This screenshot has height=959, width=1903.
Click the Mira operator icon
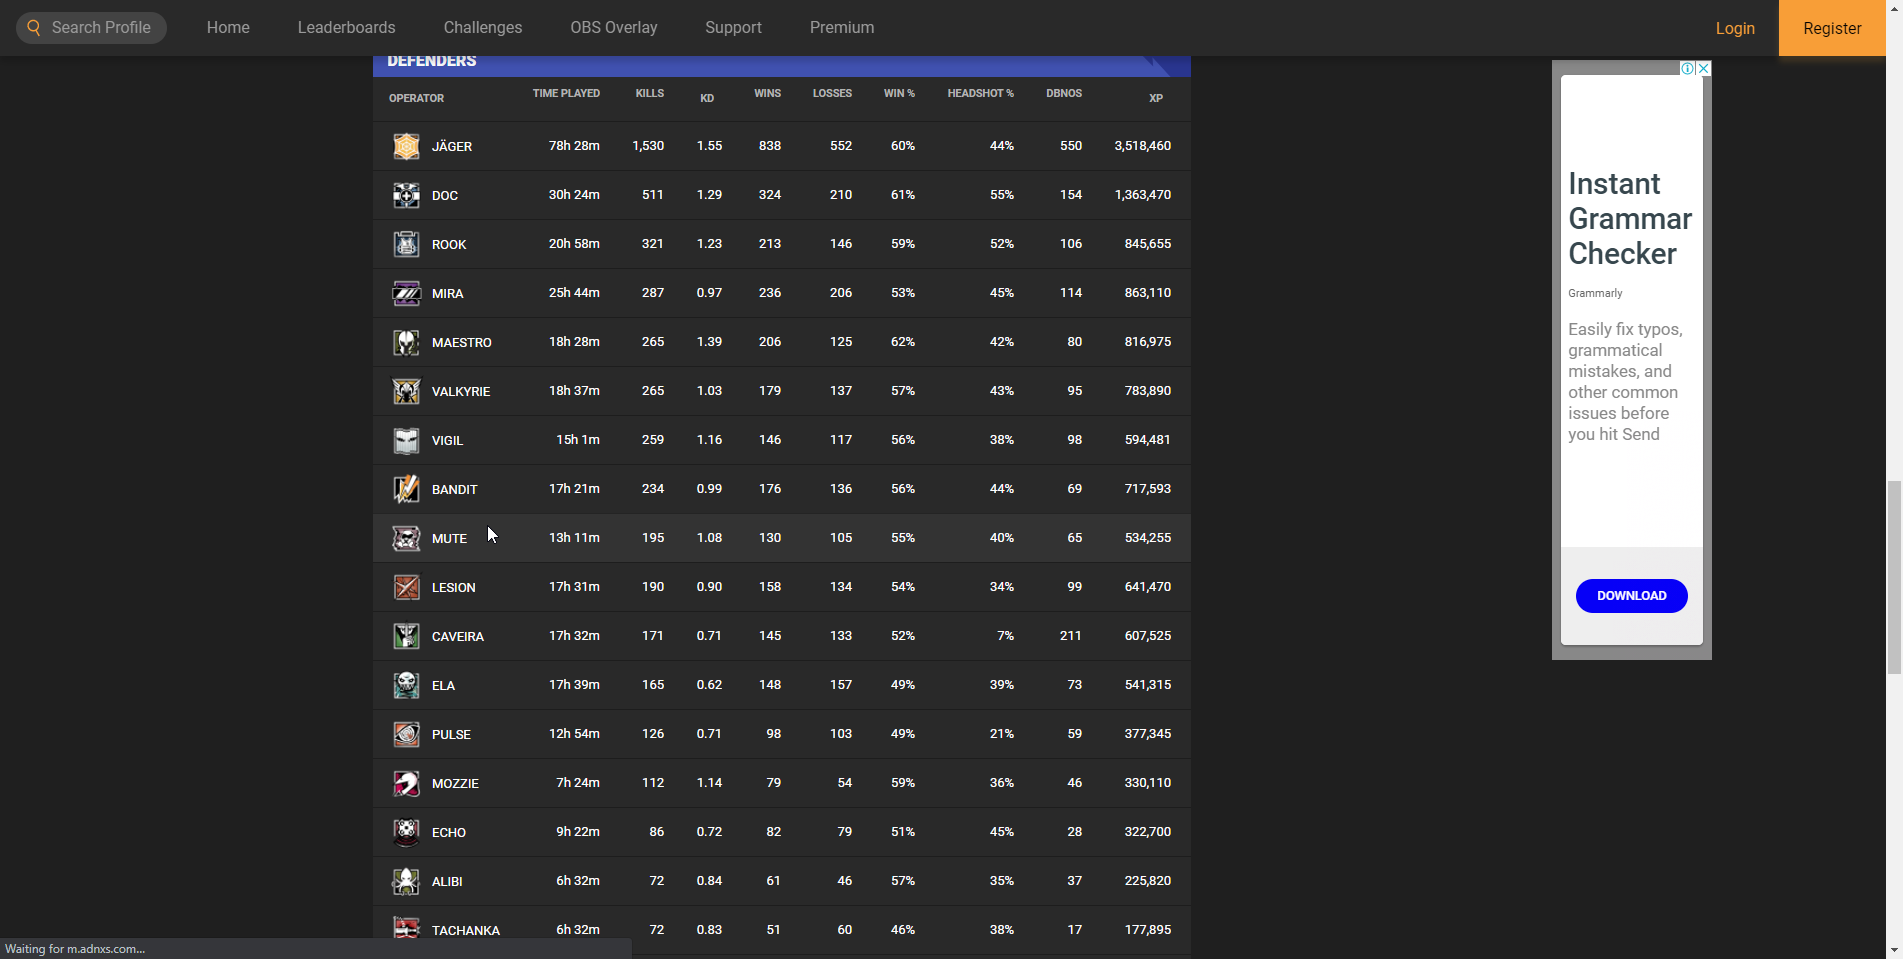pyautogui.click(x=406, y=293)
